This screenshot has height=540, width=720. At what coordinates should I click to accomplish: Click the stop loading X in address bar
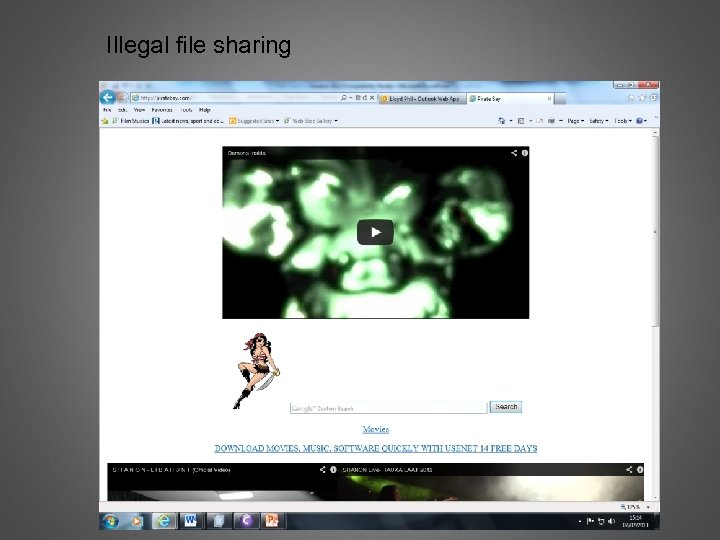point(372,98)
